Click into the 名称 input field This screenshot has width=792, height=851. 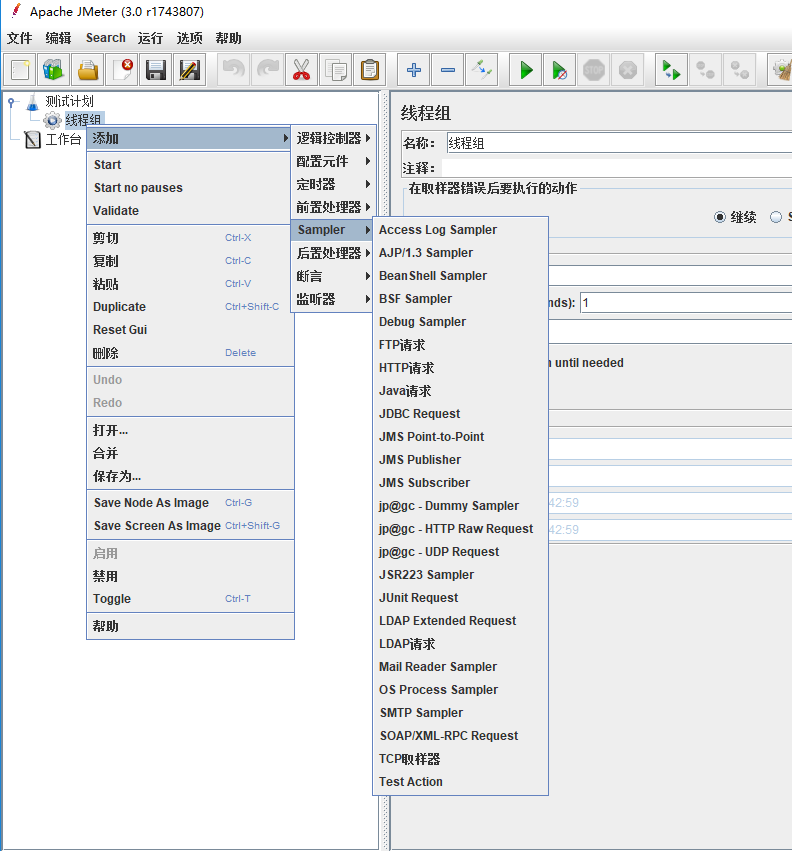tap(619, 143)
